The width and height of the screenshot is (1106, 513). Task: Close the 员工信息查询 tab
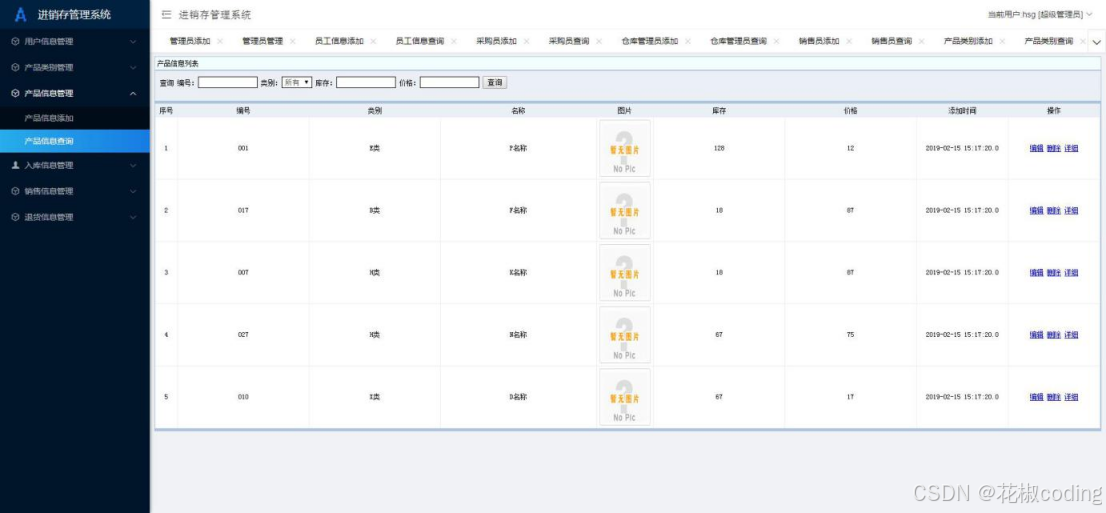tap(454, 42)
